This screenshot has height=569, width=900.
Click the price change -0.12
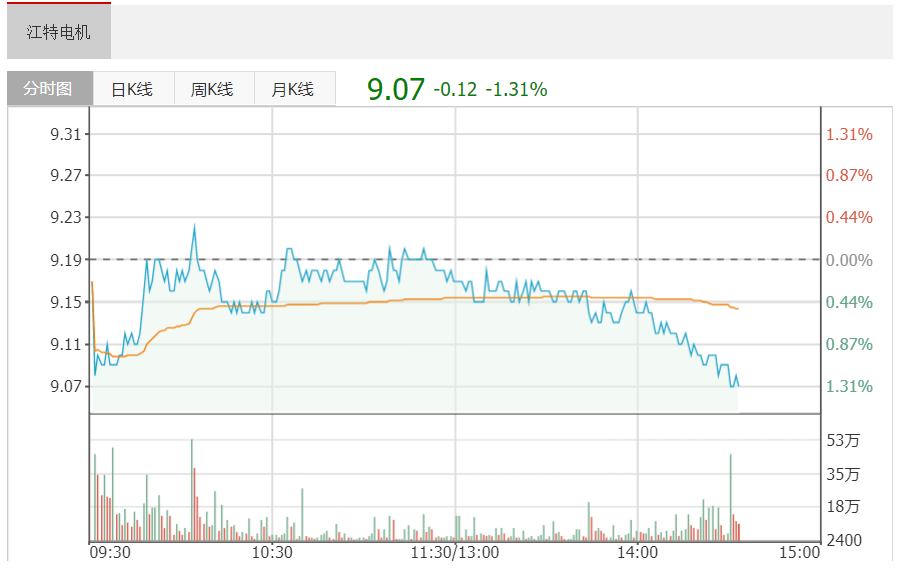[455, 90]
